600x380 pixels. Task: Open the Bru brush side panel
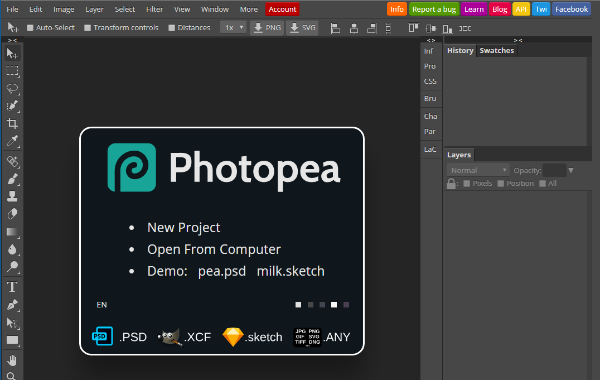[x=430, y=99]
